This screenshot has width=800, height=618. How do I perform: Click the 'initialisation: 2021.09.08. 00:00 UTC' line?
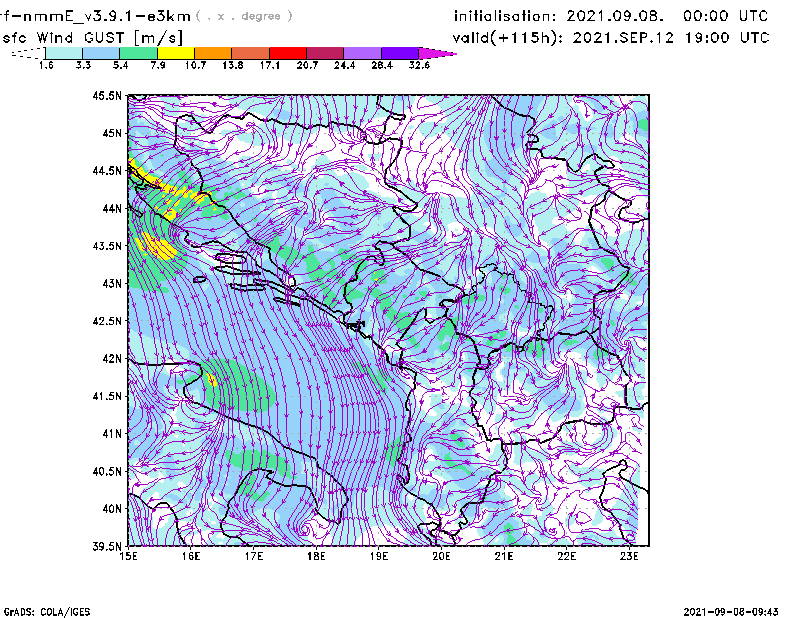(x=611, y=16)
